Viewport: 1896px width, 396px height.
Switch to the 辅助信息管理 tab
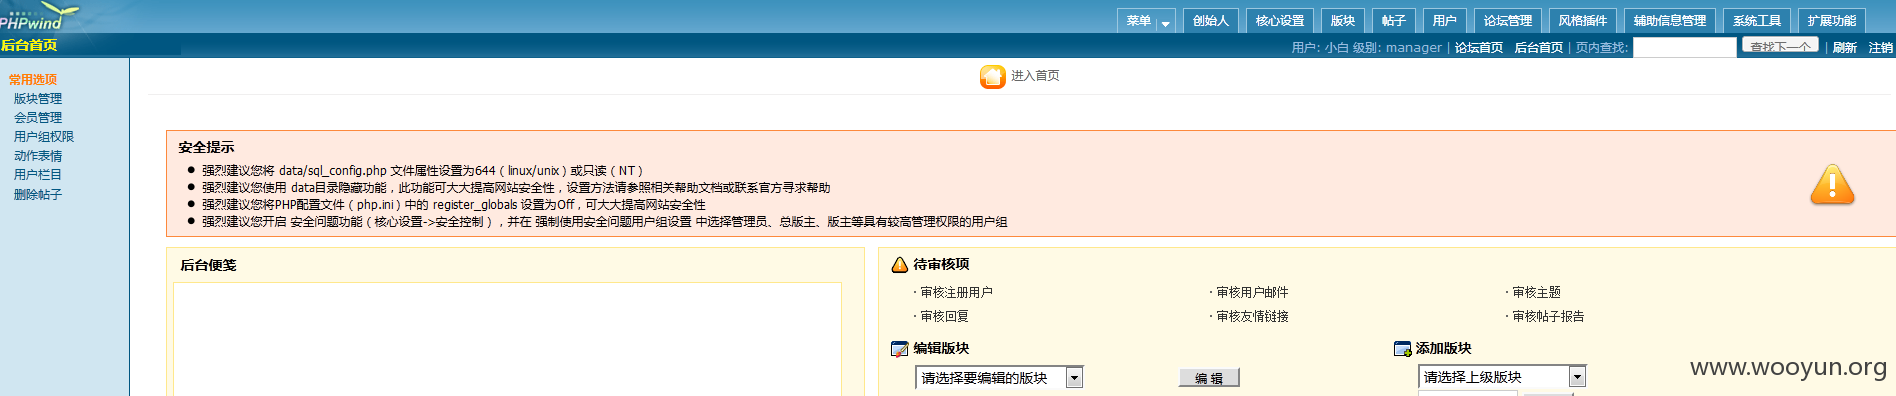click(x=1670, y=21)
